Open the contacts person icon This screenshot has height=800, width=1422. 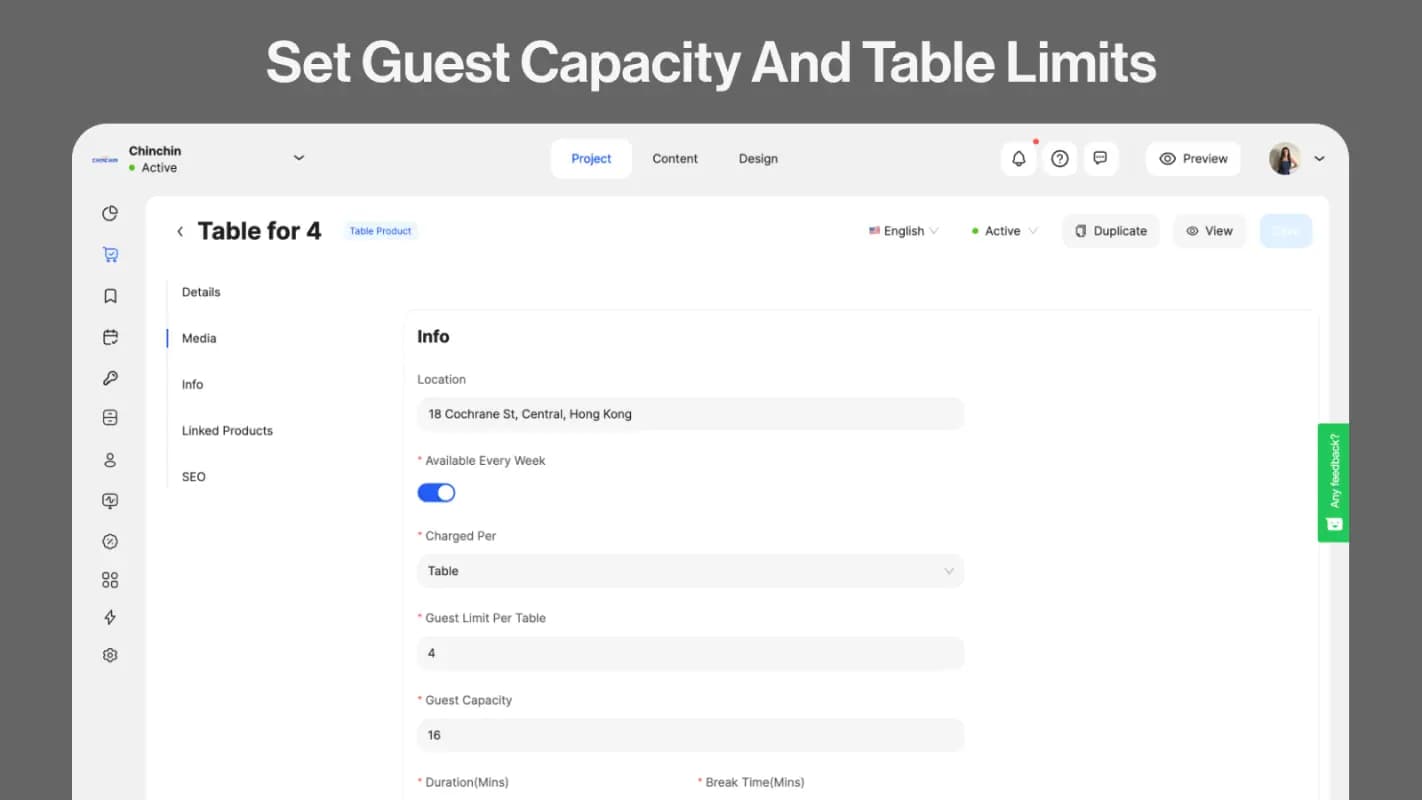tap(110, 460)
